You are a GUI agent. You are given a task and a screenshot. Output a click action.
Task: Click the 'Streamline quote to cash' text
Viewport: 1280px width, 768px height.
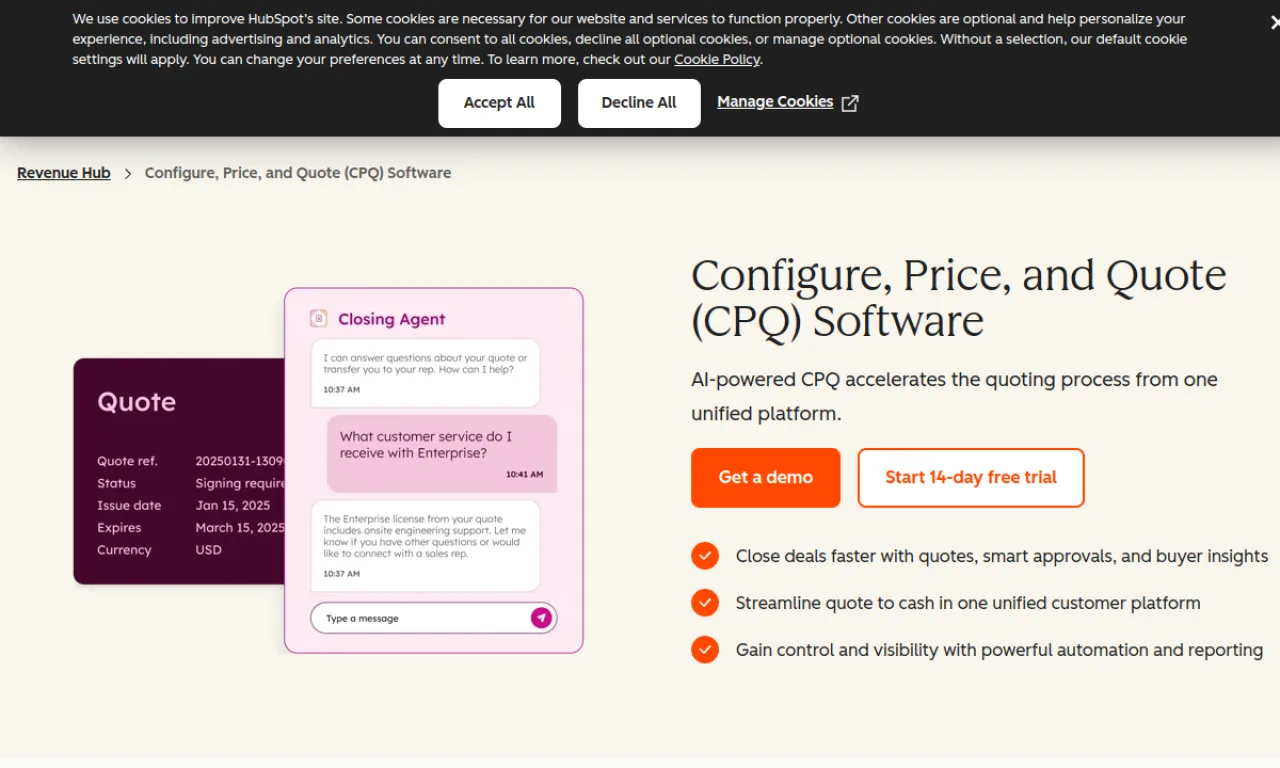point(968,603)
